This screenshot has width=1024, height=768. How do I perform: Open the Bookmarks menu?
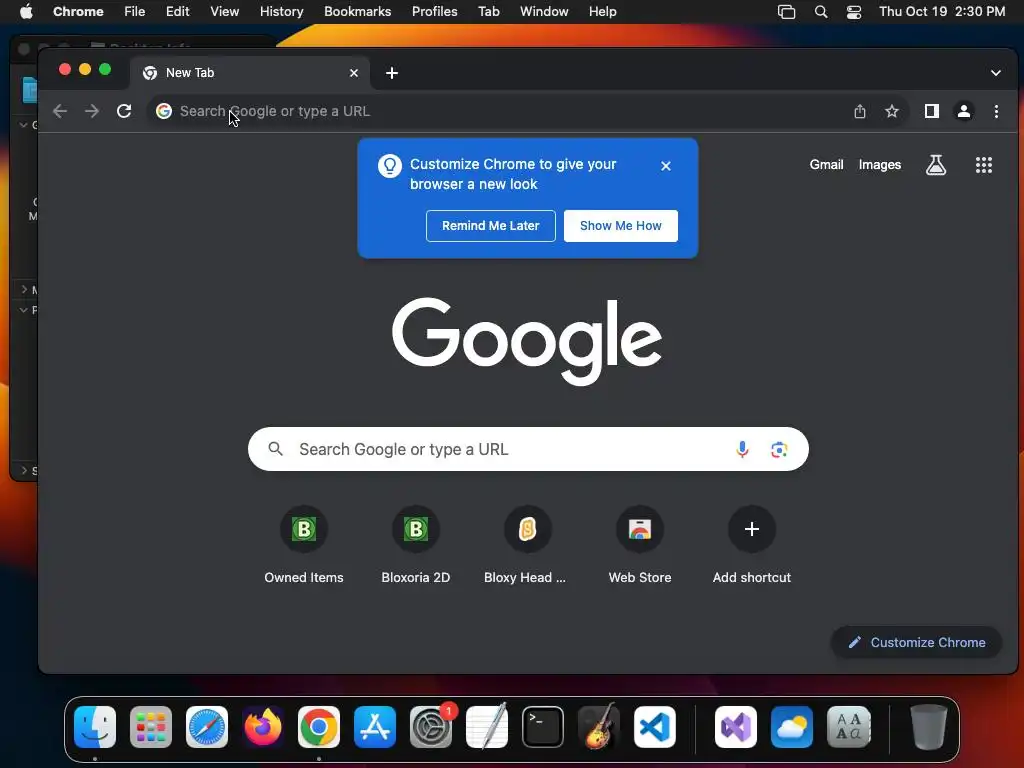(358, 12)
